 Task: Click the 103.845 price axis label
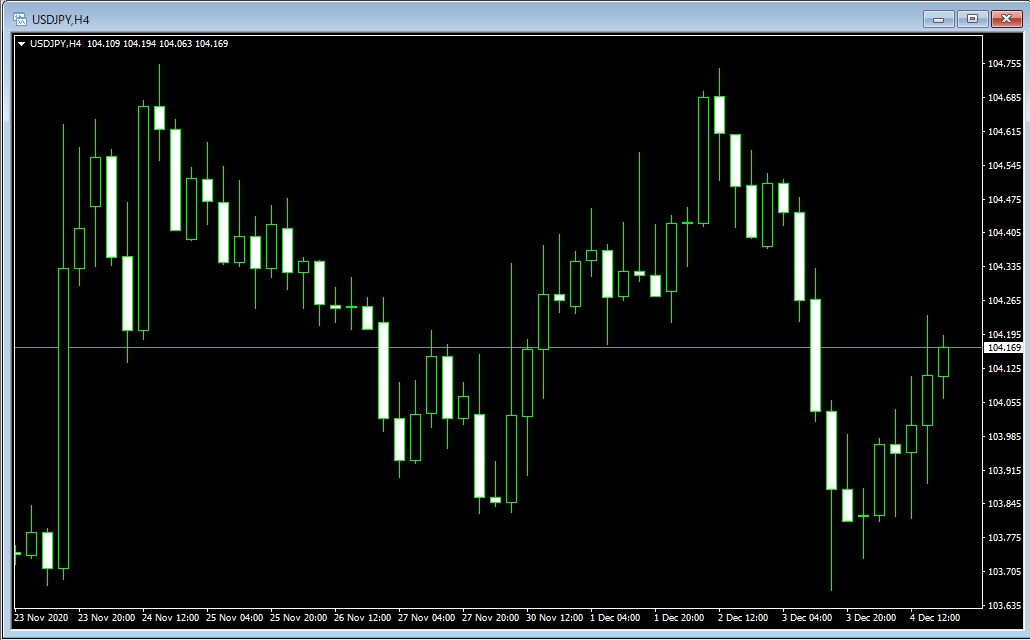[x=1004, y=504]
